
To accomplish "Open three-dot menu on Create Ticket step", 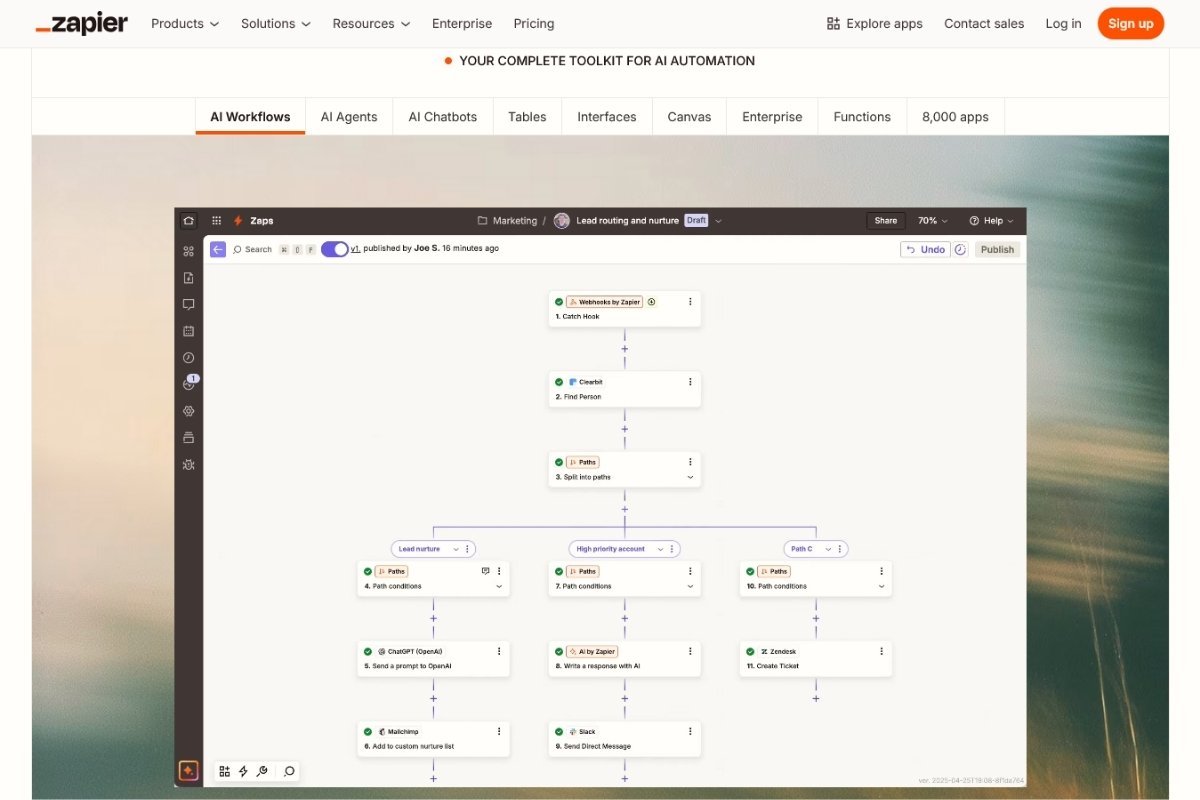I will (881, 651).
